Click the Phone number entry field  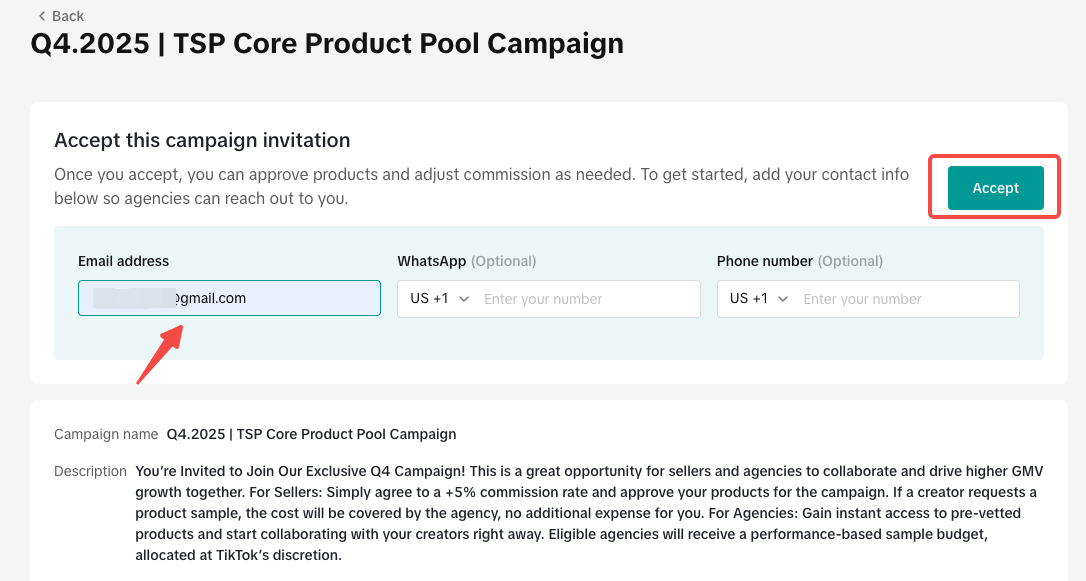tap(905, 299)
